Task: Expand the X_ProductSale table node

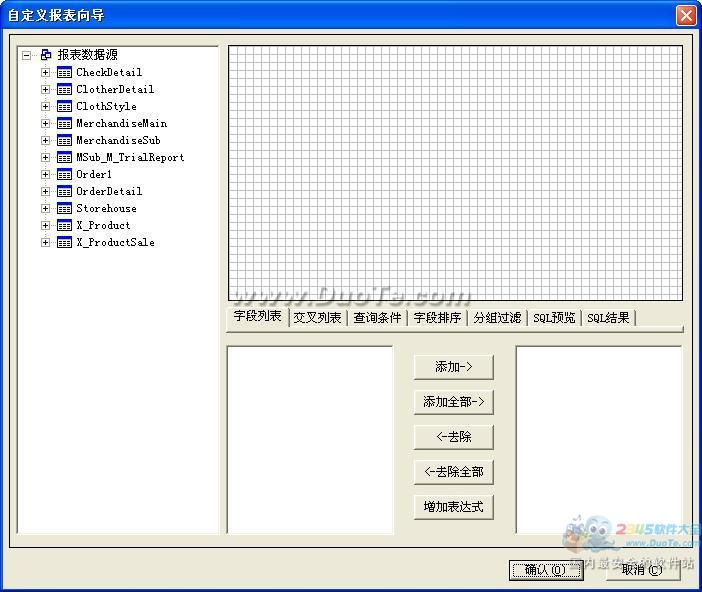Action: [45, 242]
